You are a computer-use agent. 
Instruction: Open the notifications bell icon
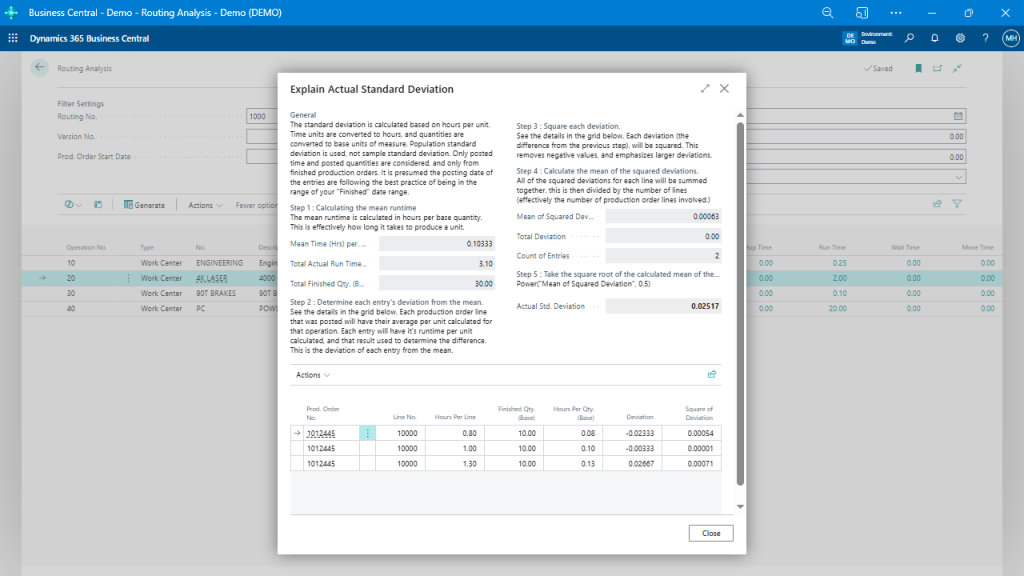[933, 38]
